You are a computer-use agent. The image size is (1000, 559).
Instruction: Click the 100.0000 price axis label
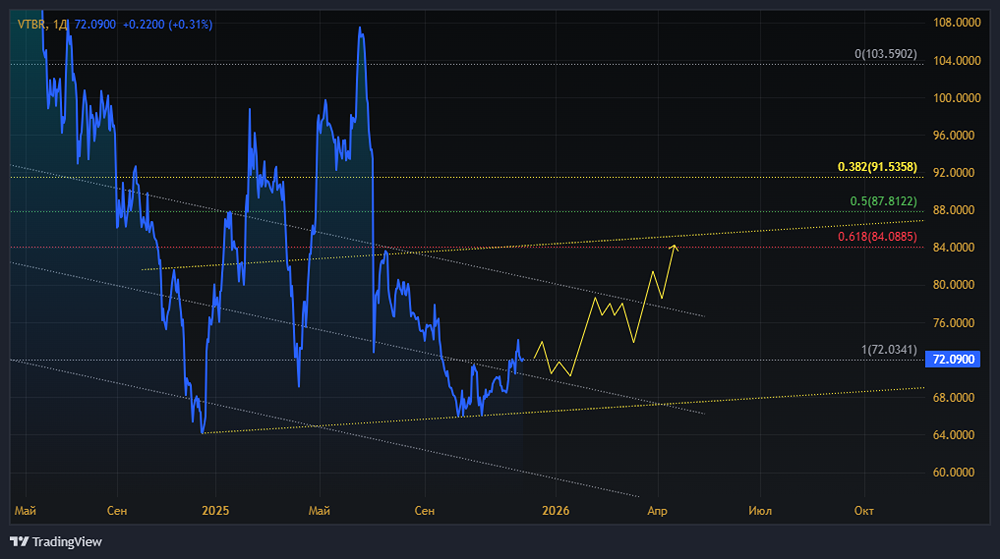(956, 98)
